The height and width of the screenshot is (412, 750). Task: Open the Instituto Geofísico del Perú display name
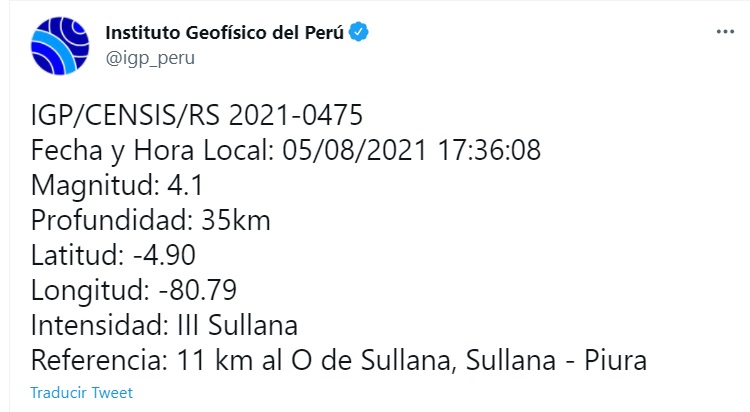tap(224, 32)
